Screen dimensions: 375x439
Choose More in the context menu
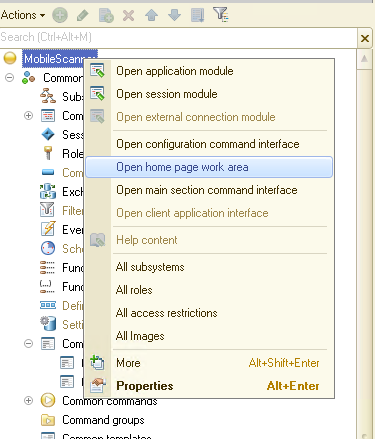pos(209,363)
